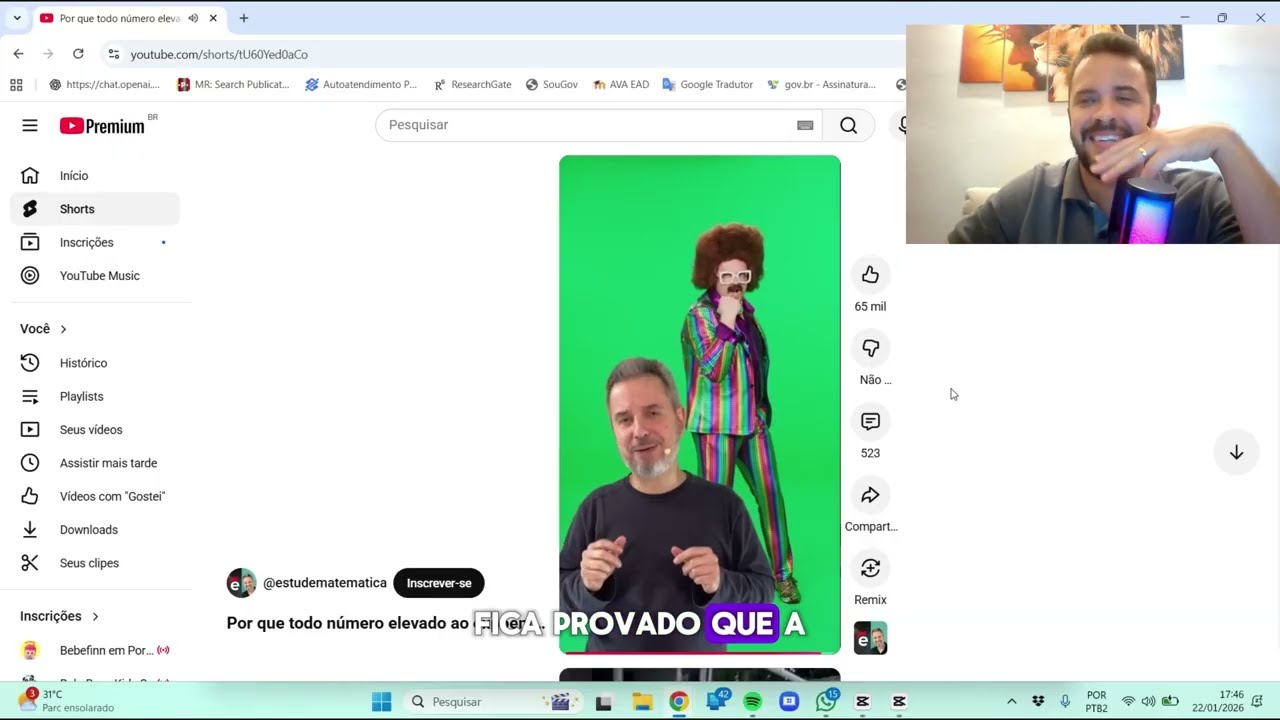
Task: Open the AVA EAD bookmark
Action: click(x=621, y=85)
